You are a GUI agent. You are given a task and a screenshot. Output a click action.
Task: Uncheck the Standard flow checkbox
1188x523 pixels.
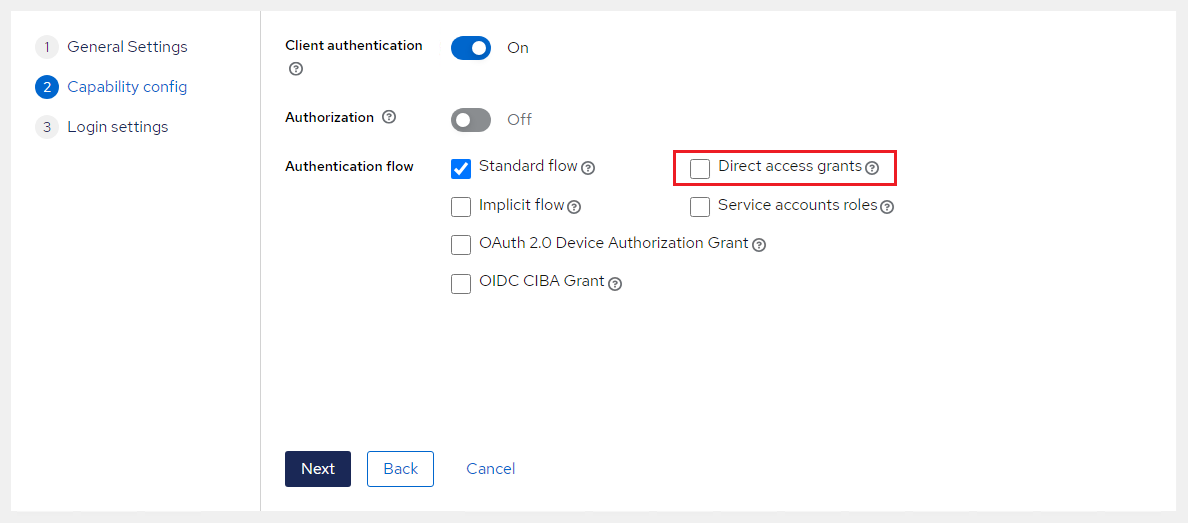461,168
